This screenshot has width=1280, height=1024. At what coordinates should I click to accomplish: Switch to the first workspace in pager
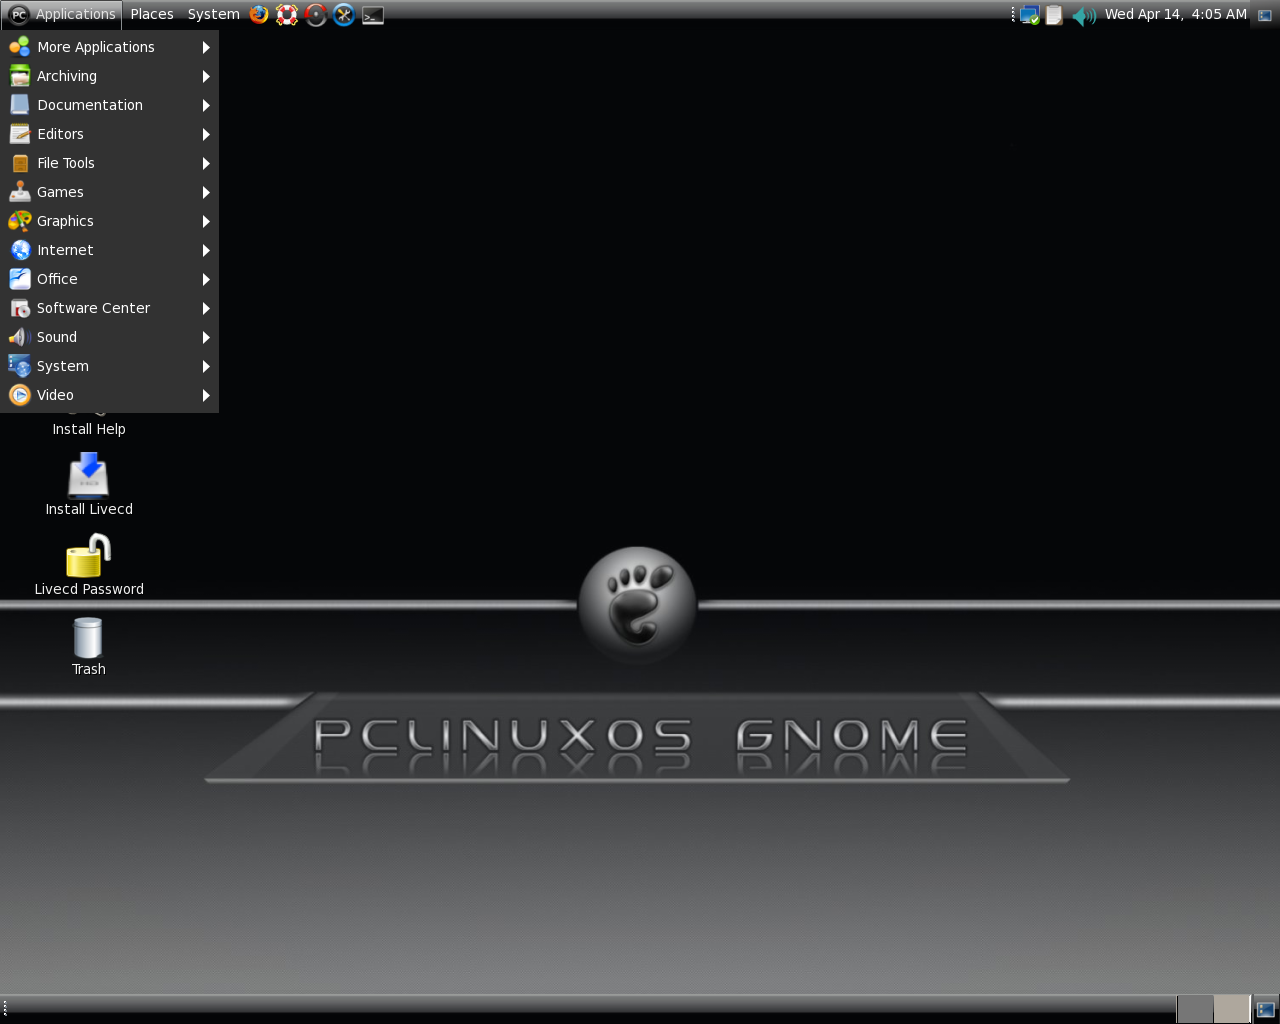point(1195,1009)
